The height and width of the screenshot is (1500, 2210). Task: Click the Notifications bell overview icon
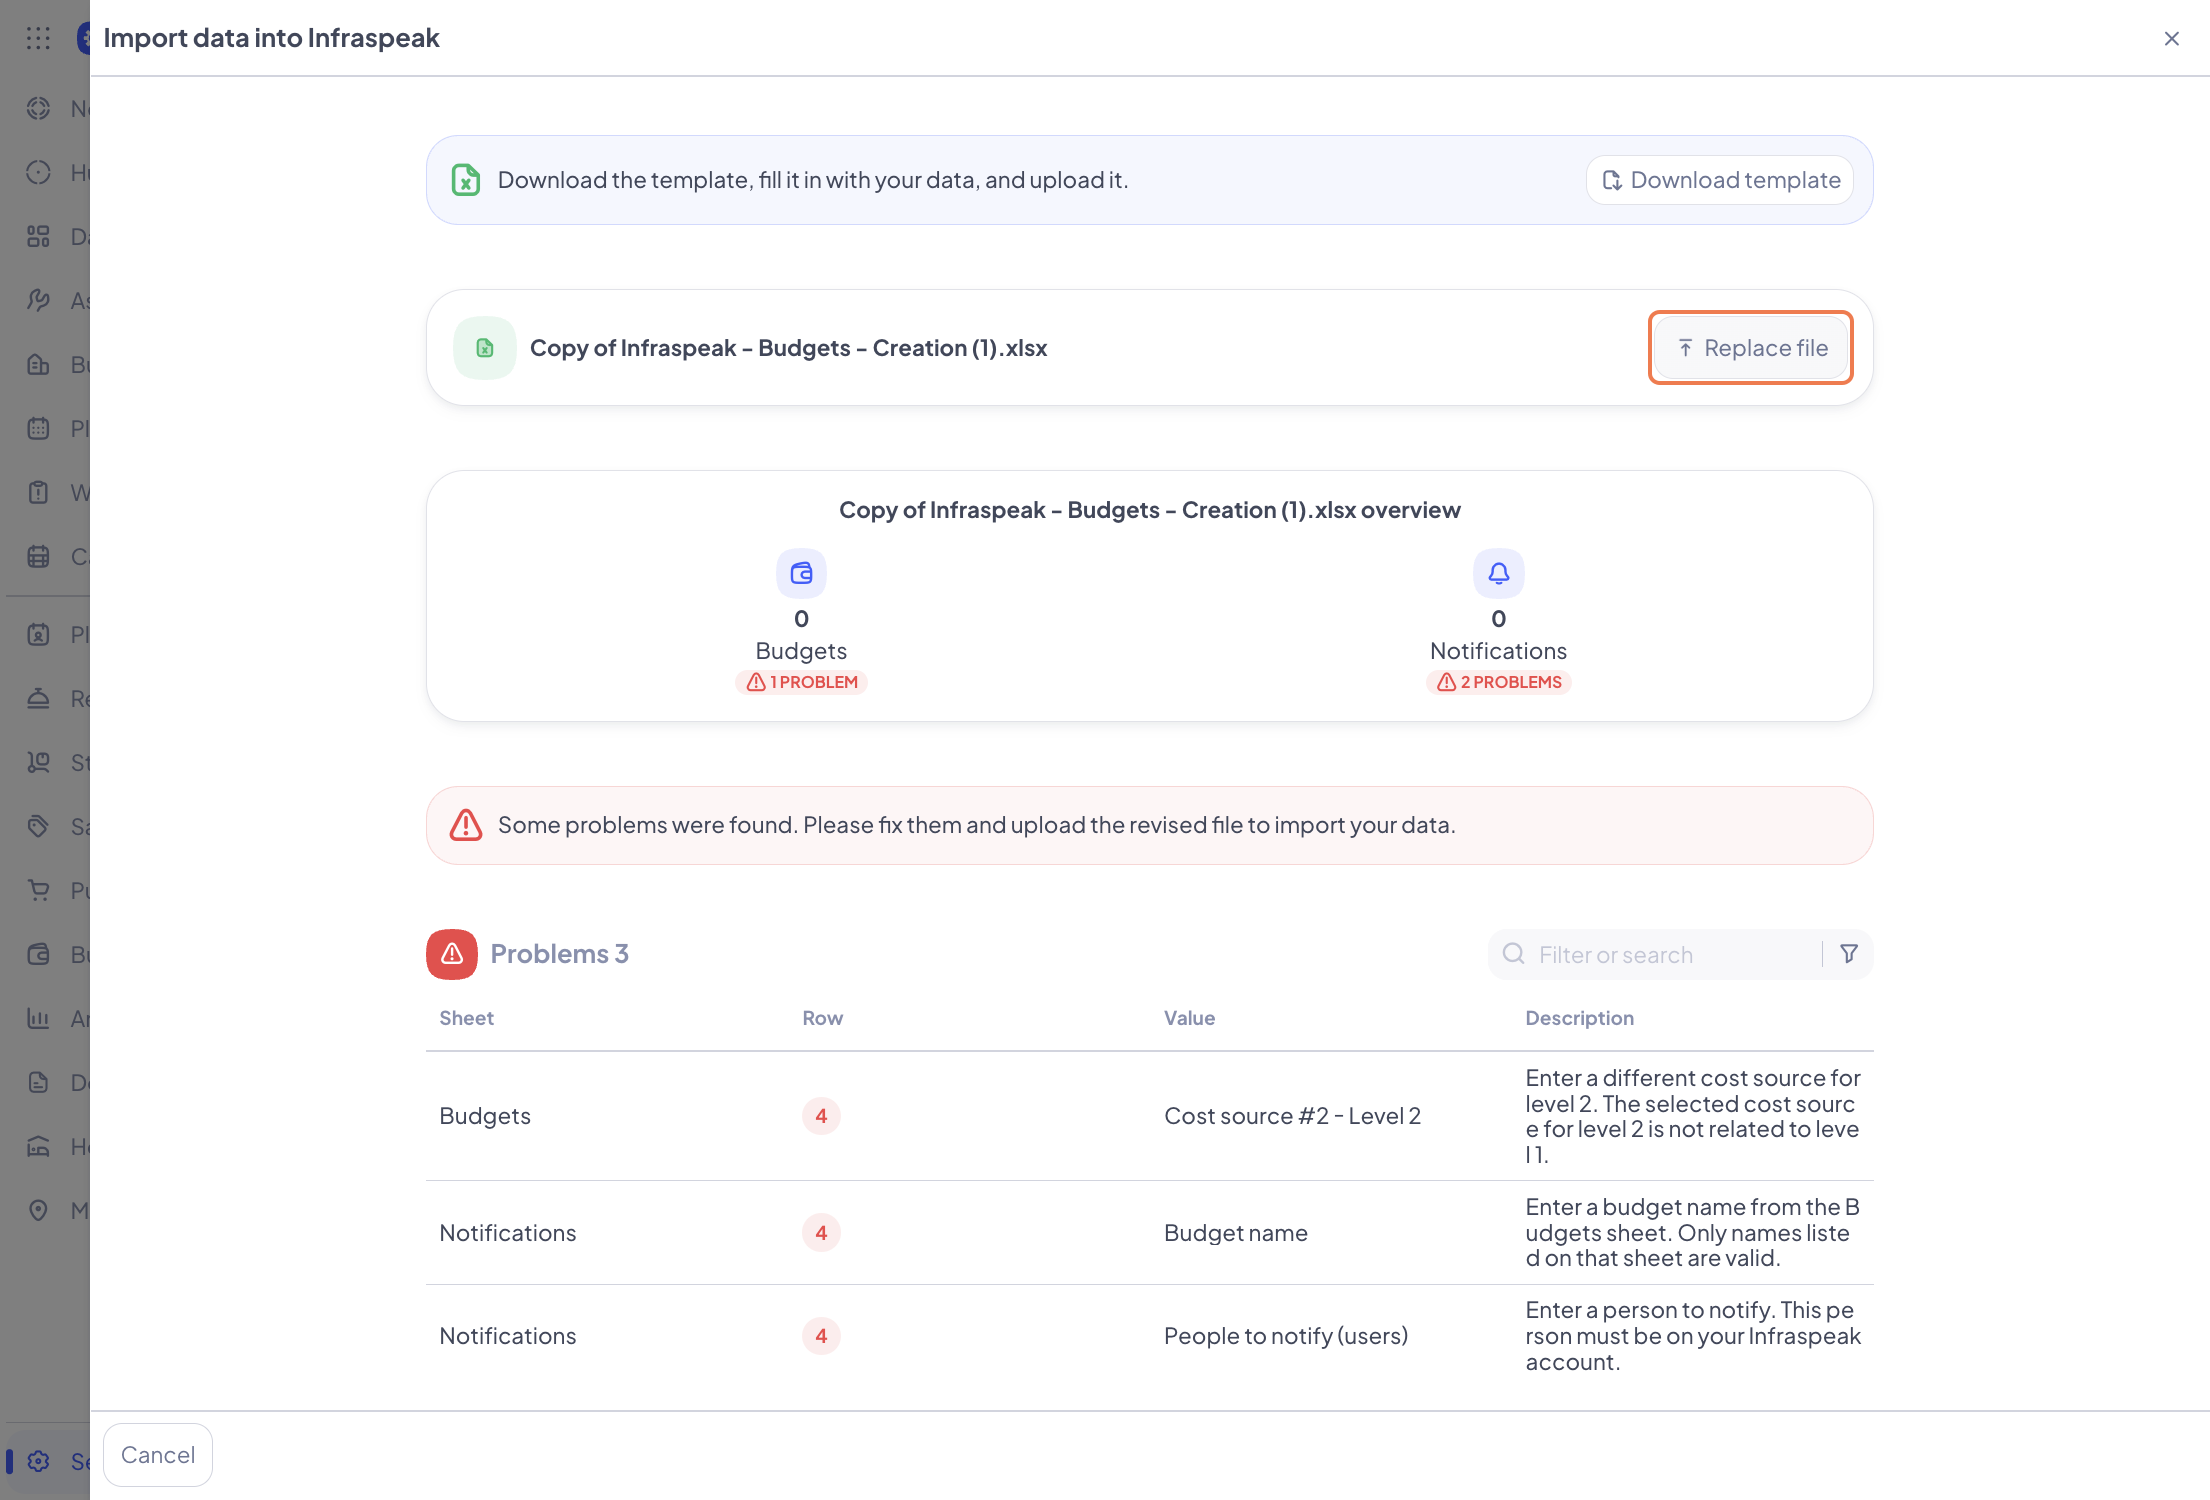pyautogui.click(x=1498, y=573)
